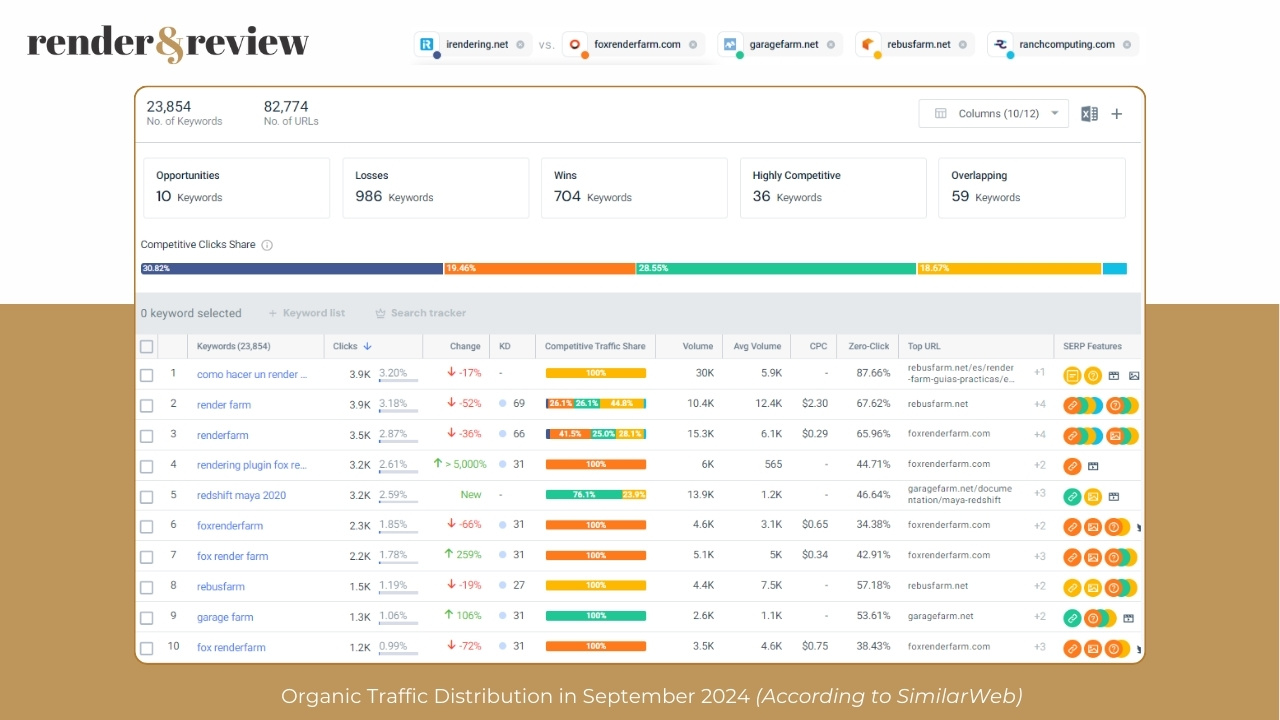Click the image pack icon in redshift maya row
The image size is (1280, 720).
pos(1093,496)
